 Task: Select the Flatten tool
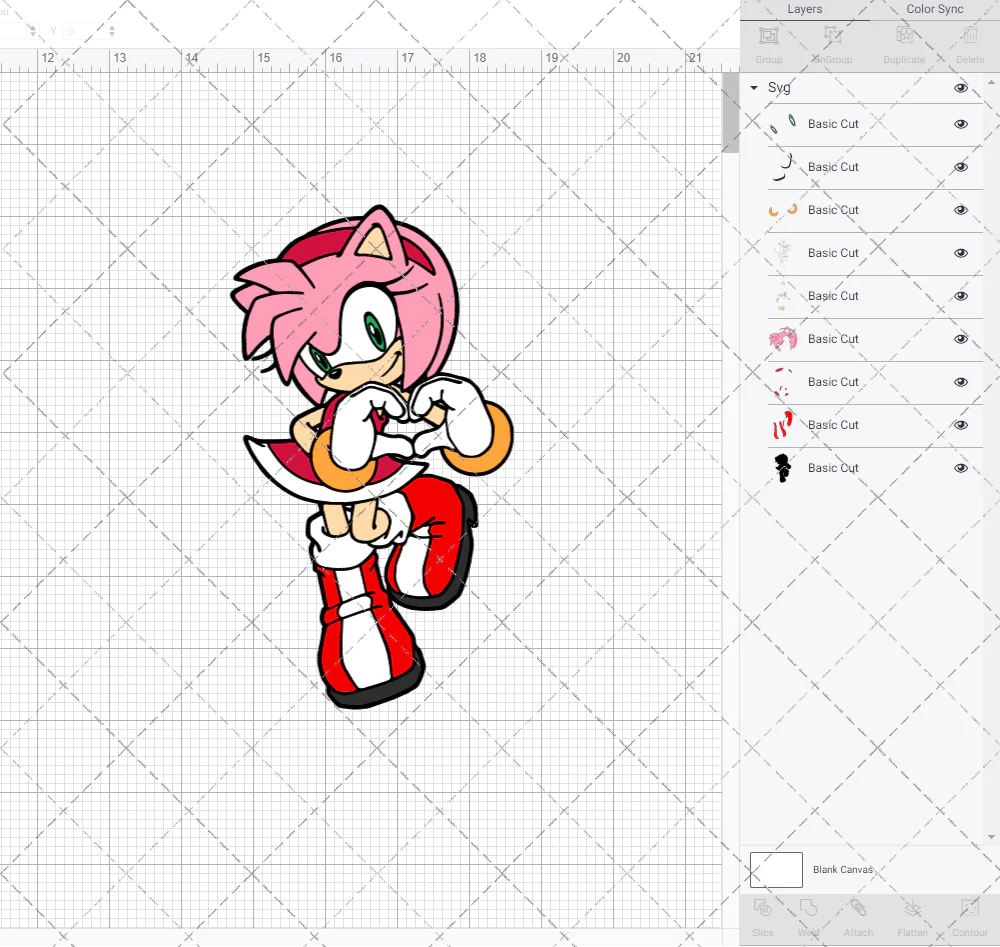tap(912, 914)
